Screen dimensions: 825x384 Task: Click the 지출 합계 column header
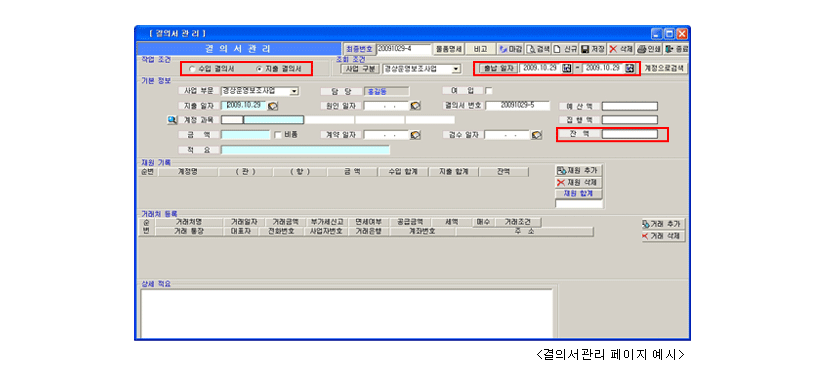click(454, 172)
